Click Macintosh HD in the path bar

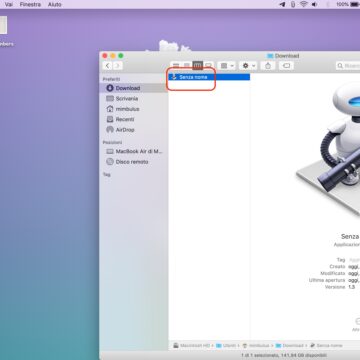point(192,346)
